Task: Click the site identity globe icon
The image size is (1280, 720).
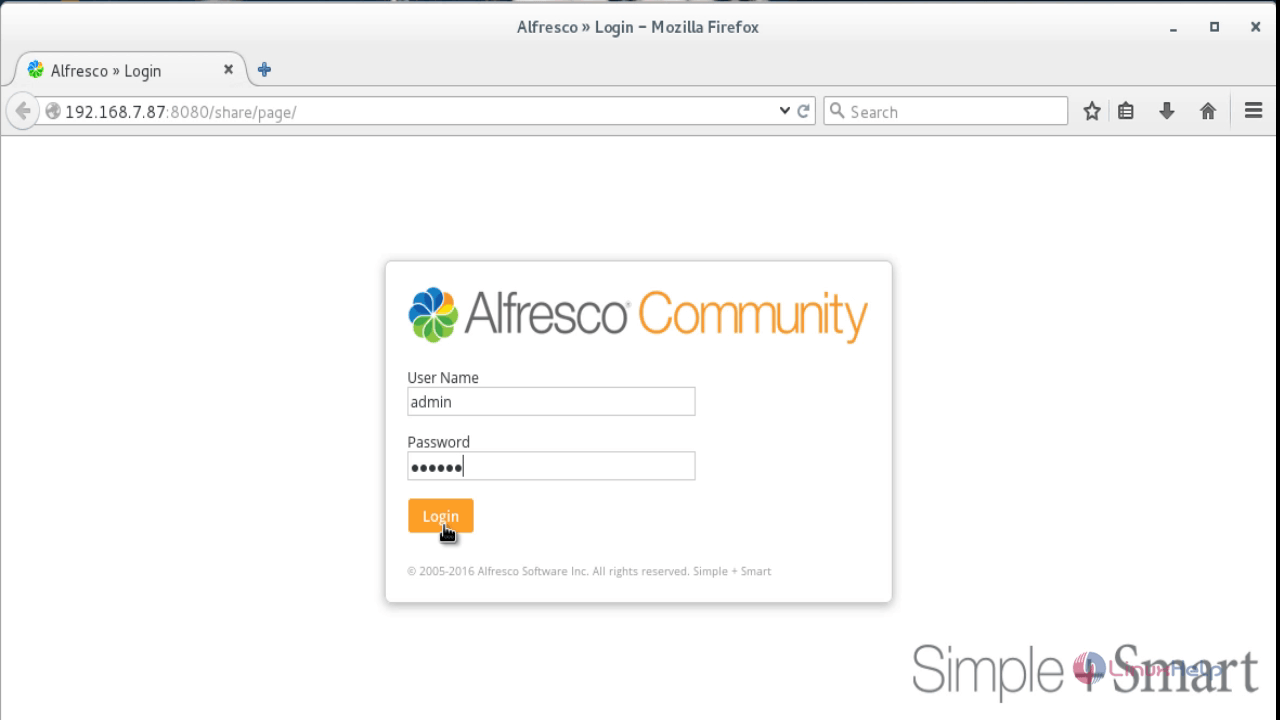Action: click(x=53, y=112)
